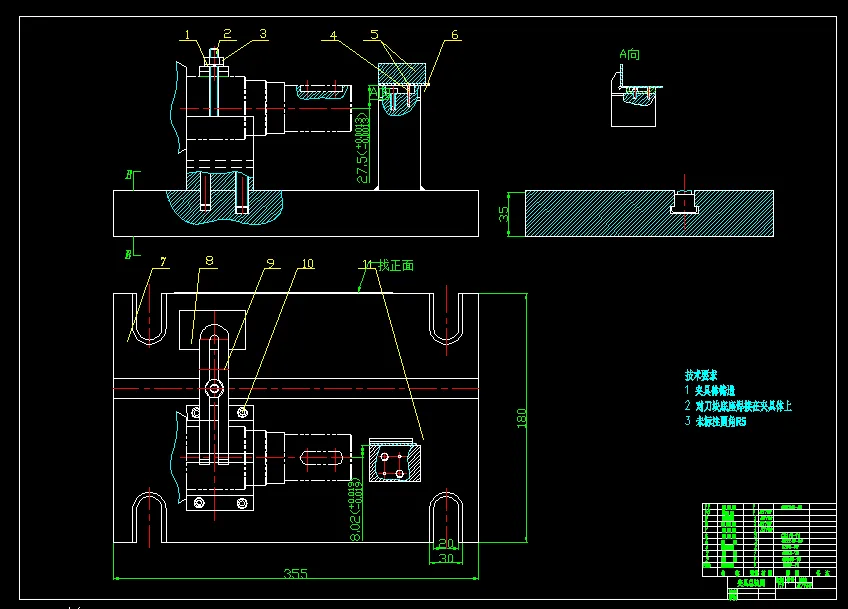The height and width of the screenshot is (609, 848).
Task: Select part balloon label 2
Action: 227,34
